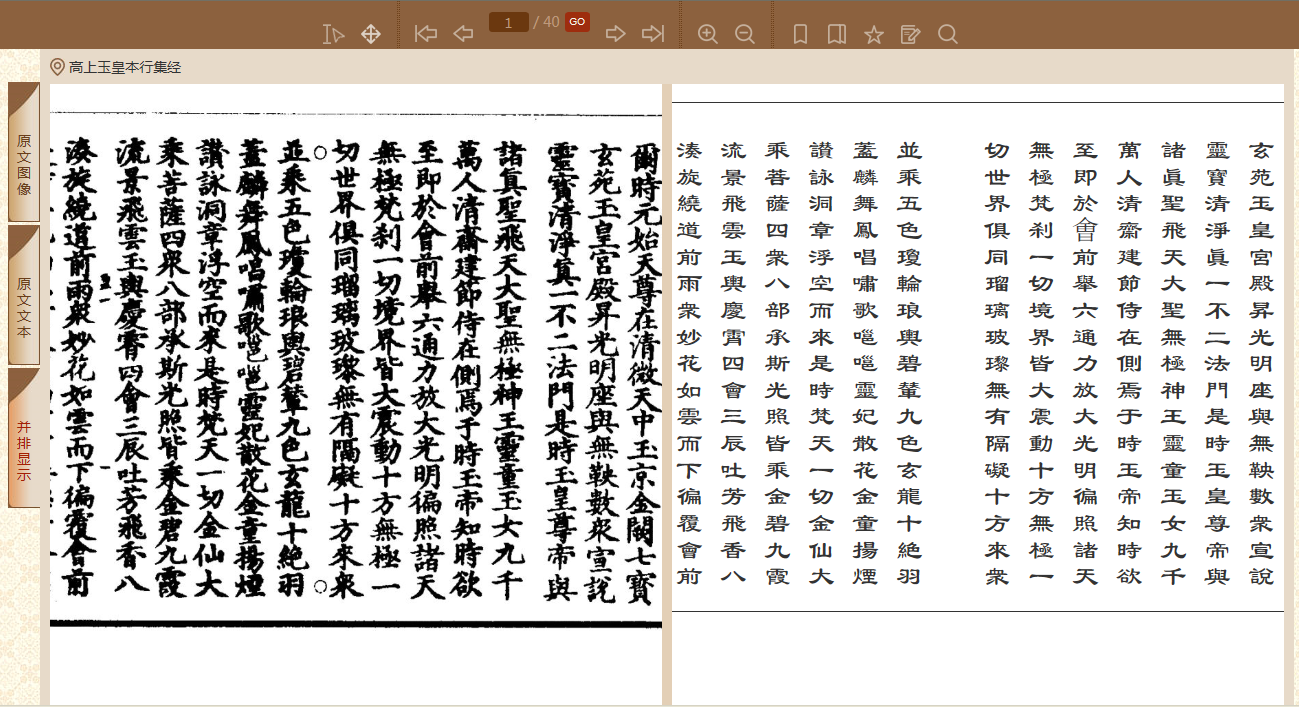Image resolution: width=1299 pixels, height=707 pixels.
Task: Go to the previous page
Action: click(463, 34)
